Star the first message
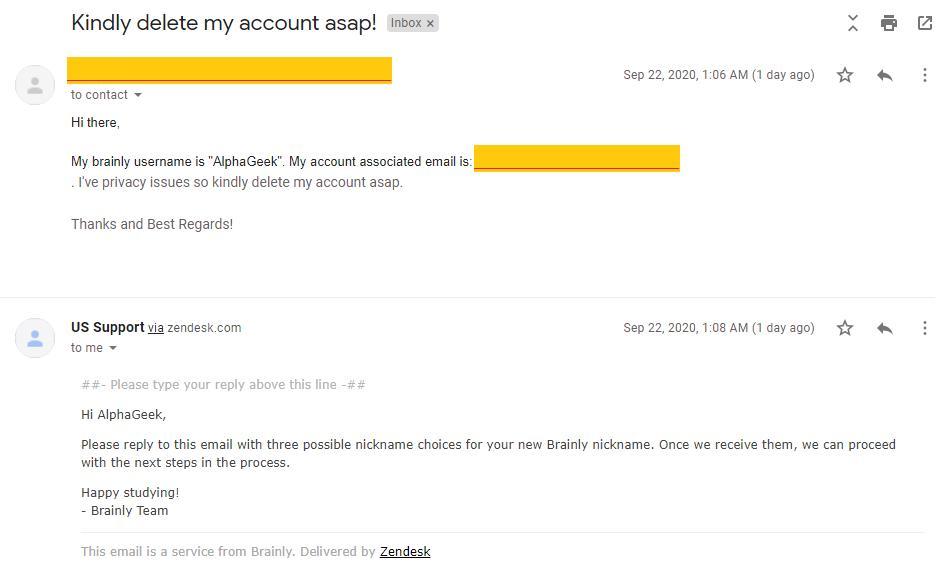This screenshot has height=573, width=951. [845, 75]
